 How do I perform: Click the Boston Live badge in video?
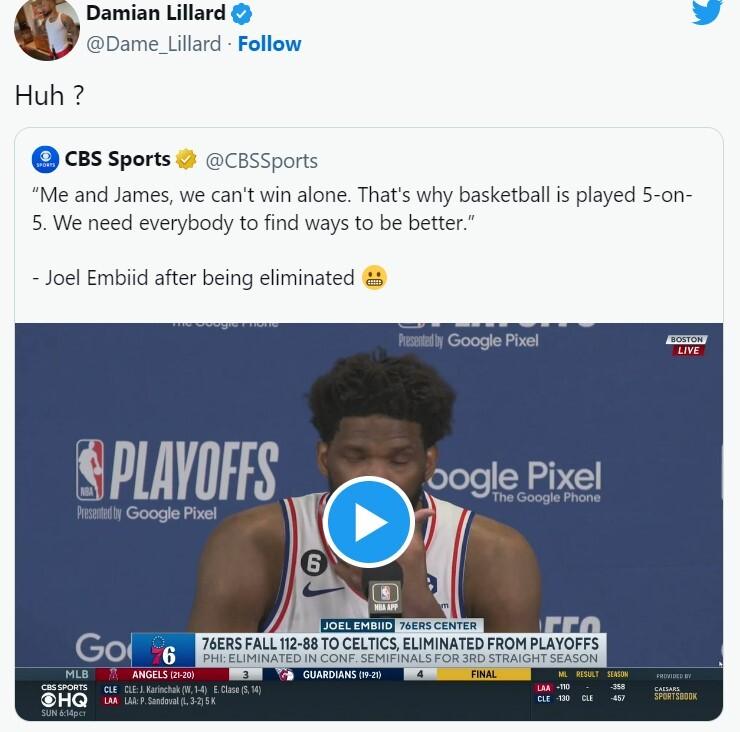pyautogui.click(x=687, y=345)
